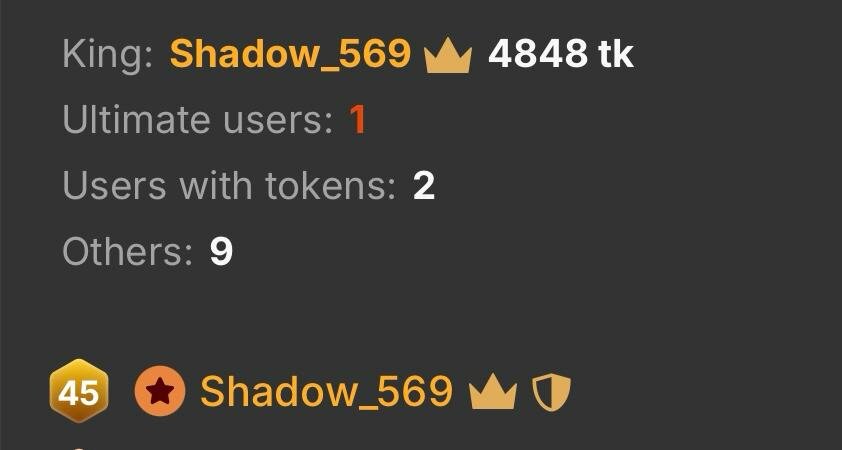Viewport: 842px width, 450px height.
Task: Click the Others label
Action: click(x=127, y=251)
